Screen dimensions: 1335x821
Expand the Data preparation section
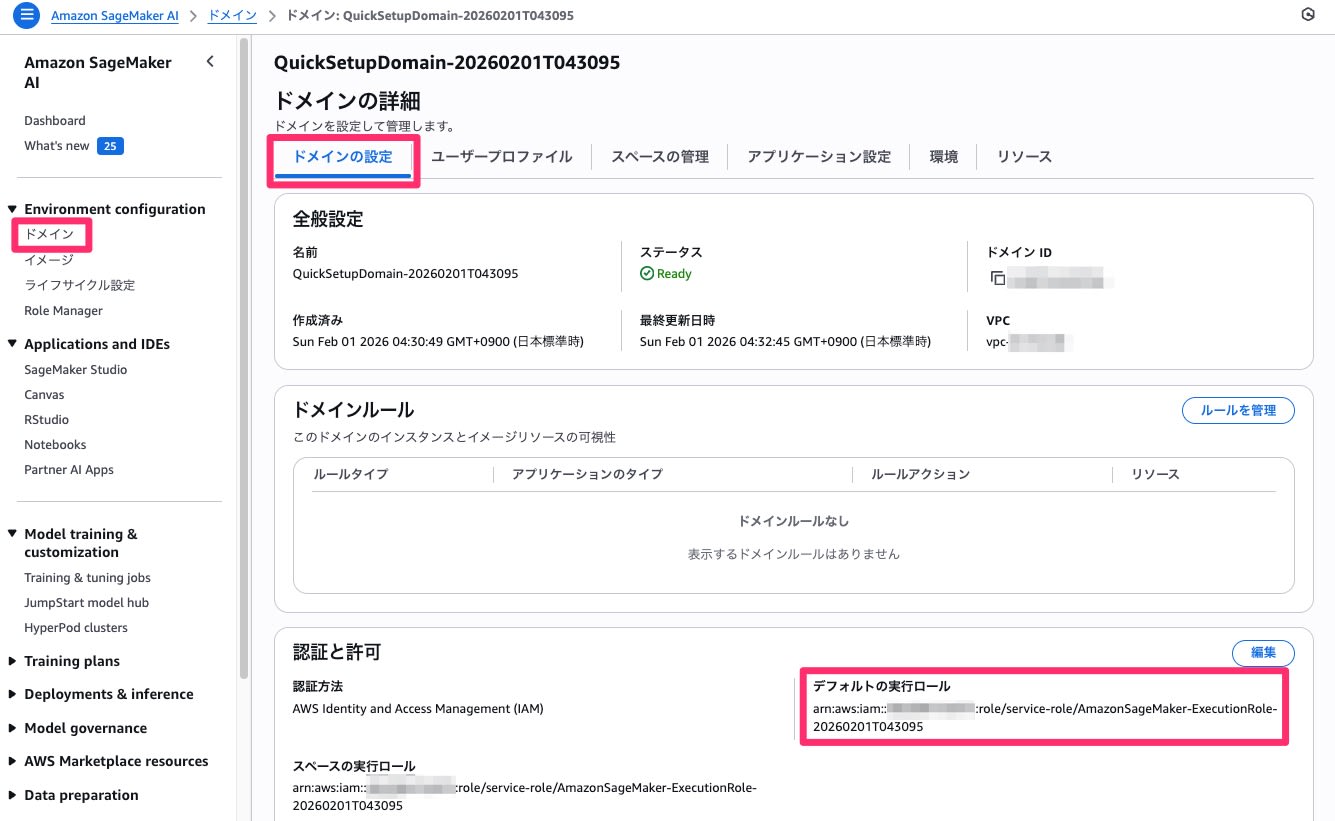point(13,795)
